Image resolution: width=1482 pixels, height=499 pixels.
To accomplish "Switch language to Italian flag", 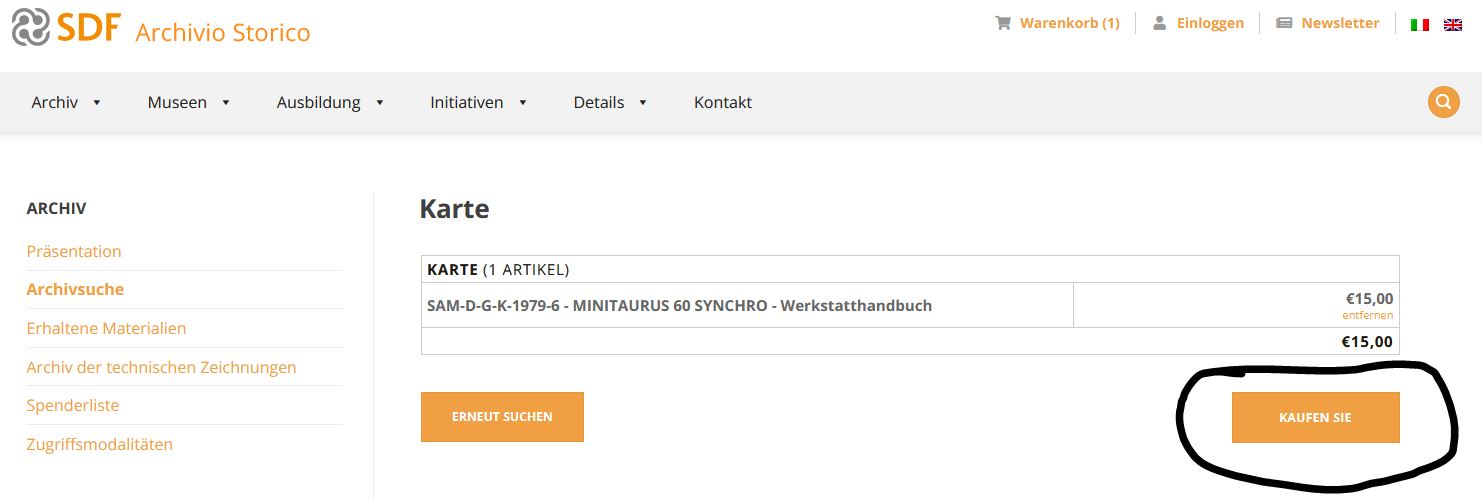I will click(x=1419, y=24).
